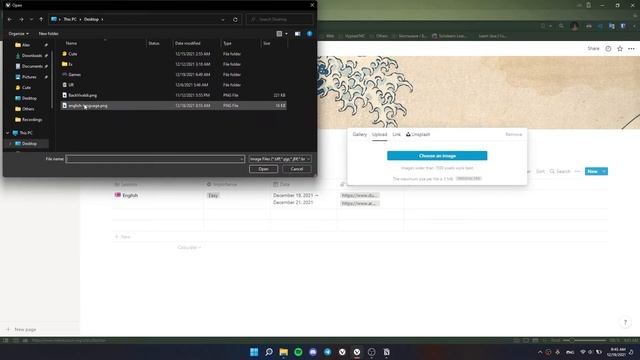Remove the page cover
This screenshot has height=360, width=640.
[513, 134]
